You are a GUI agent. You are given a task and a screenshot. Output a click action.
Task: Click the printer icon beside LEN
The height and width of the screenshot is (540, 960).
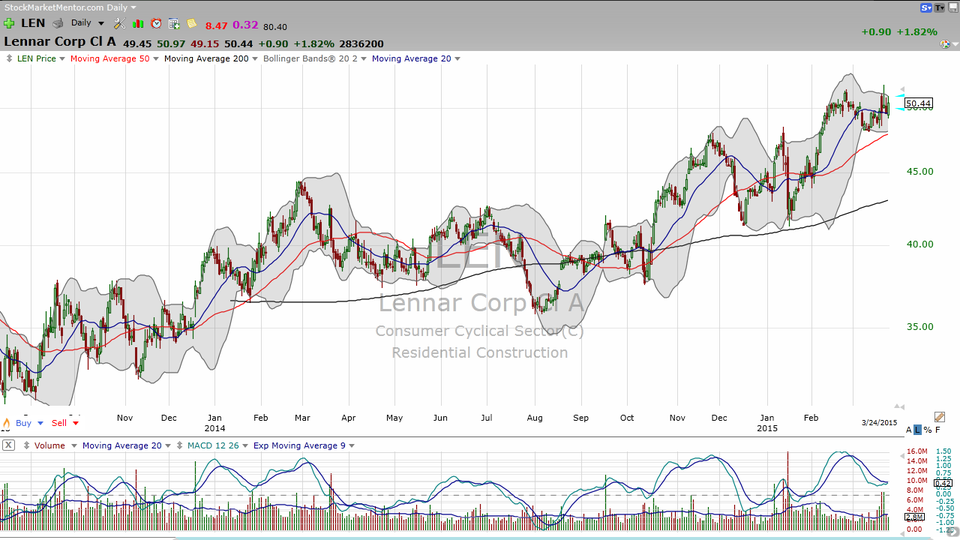click(58, 23)
